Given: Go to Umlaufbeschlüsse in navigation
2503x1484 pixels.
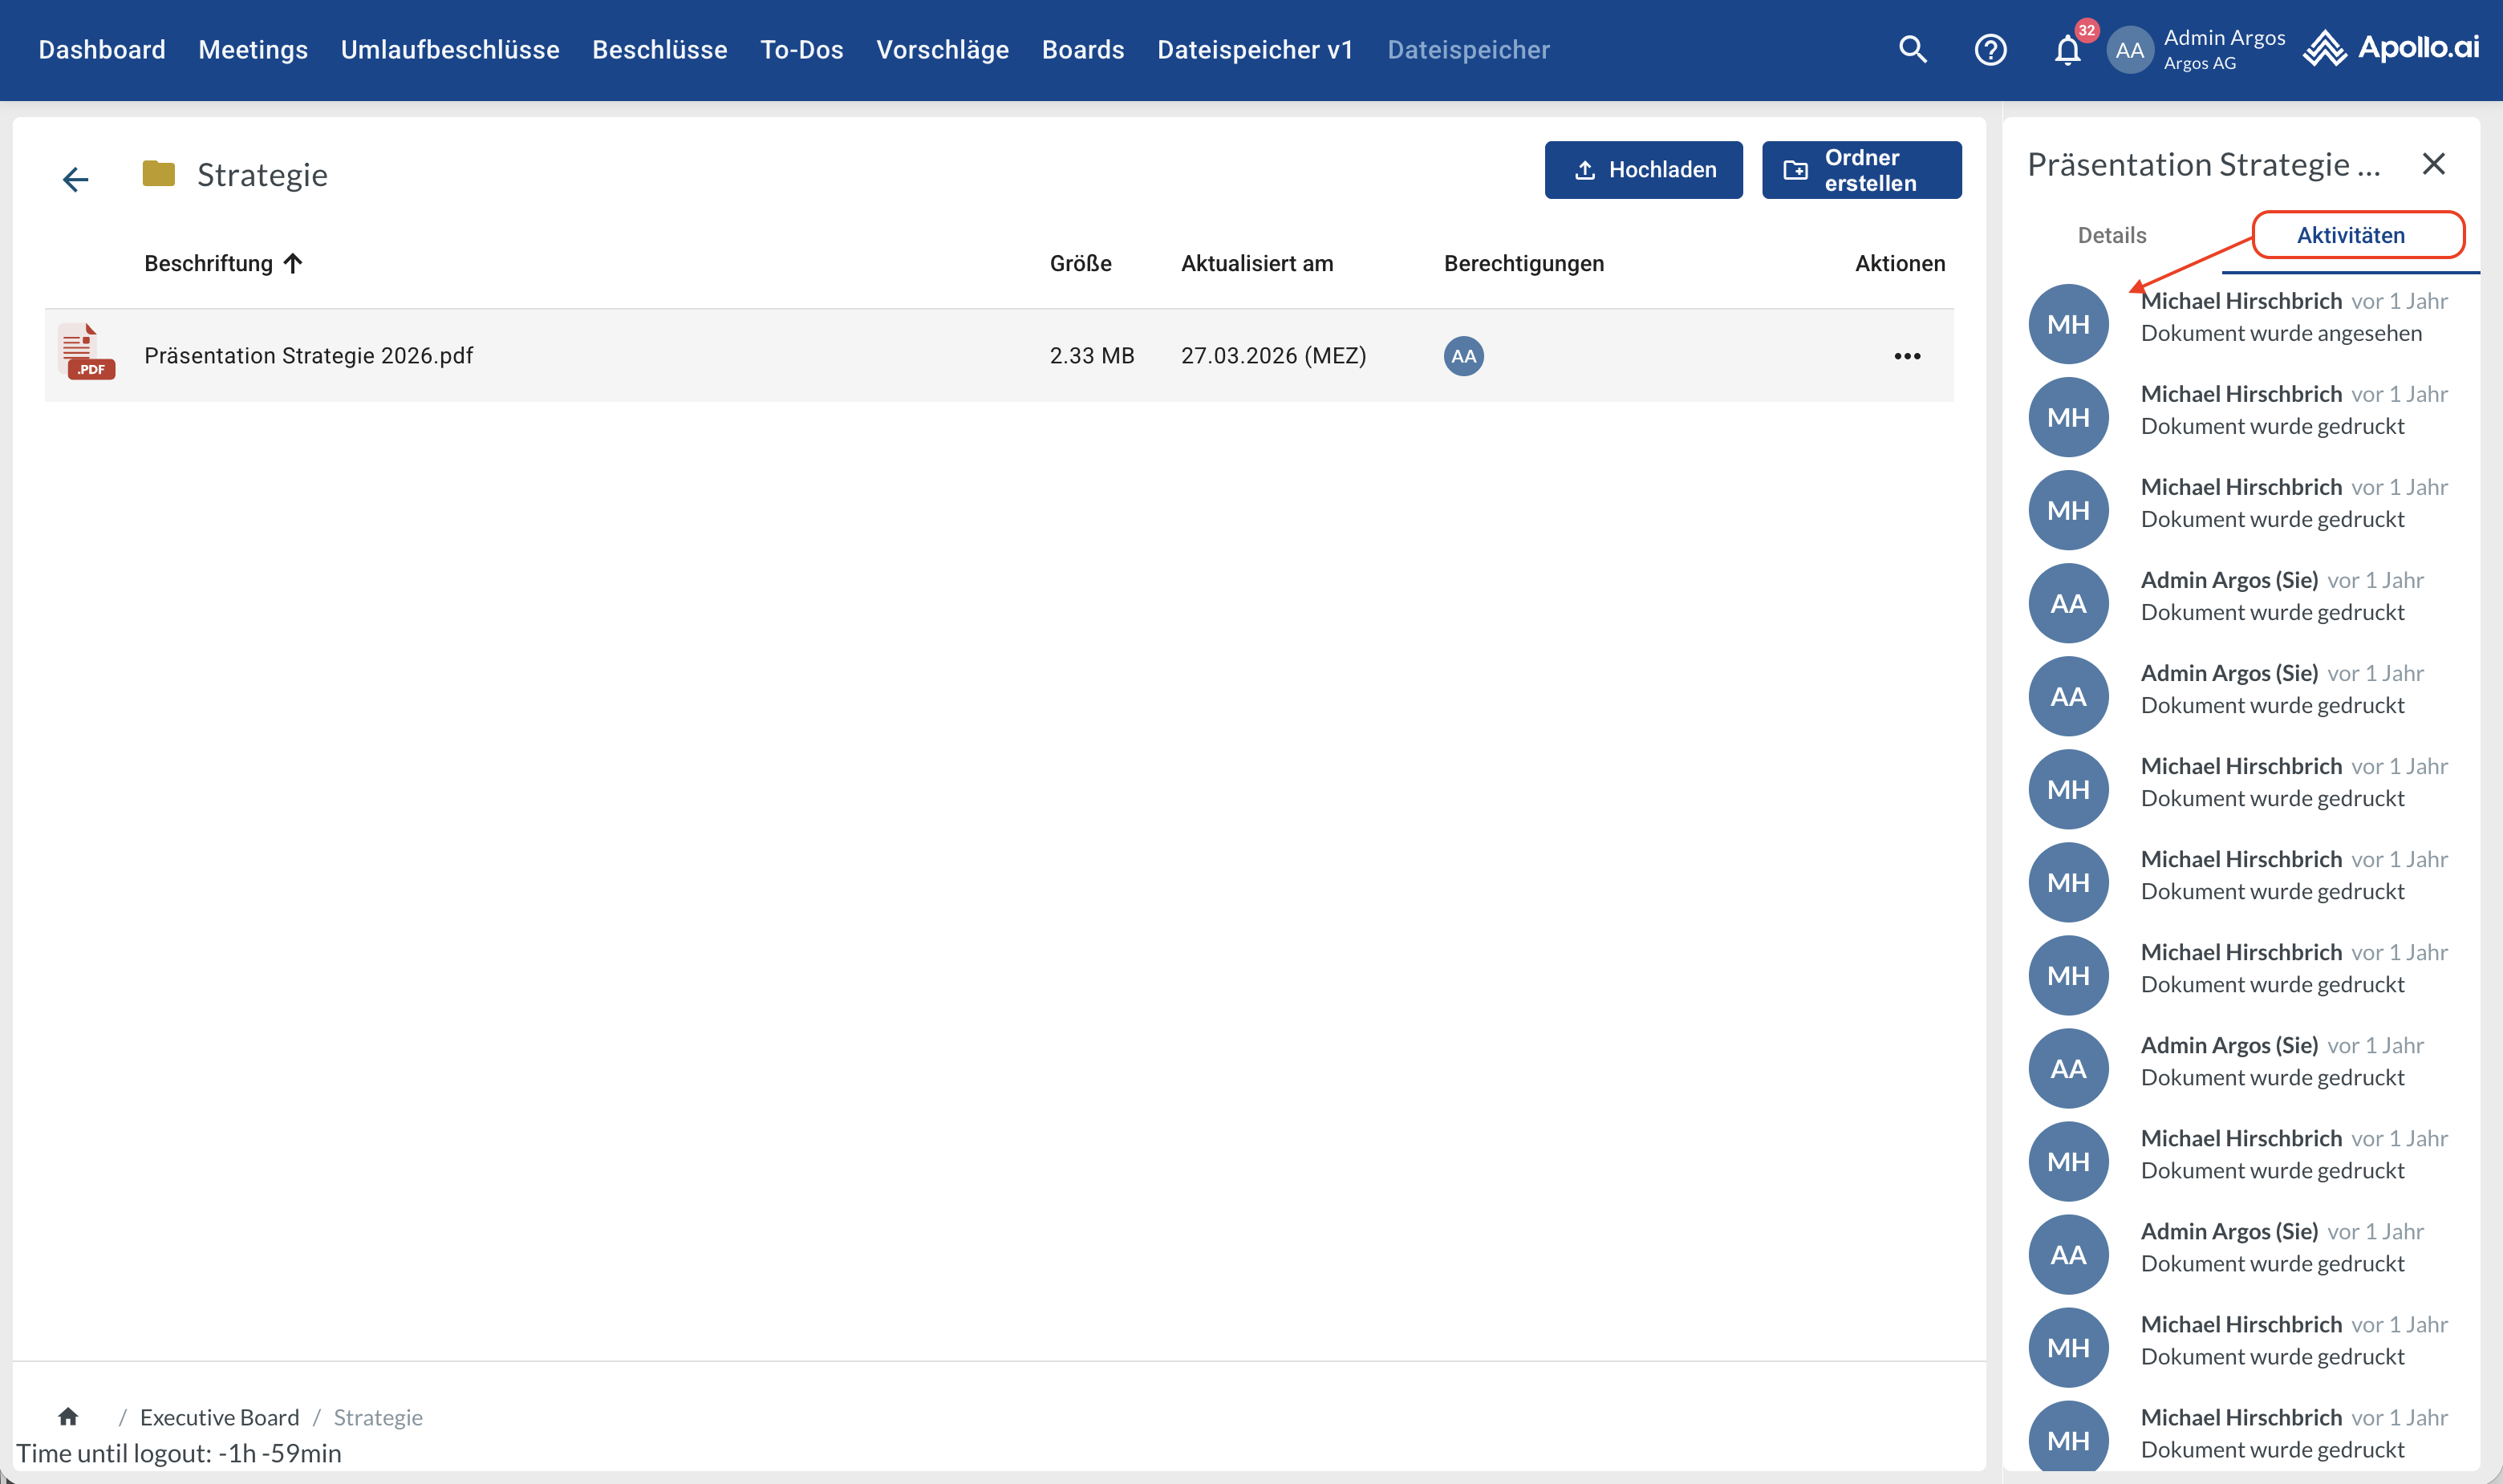Looking at the screenshot, I should [450, 49].
